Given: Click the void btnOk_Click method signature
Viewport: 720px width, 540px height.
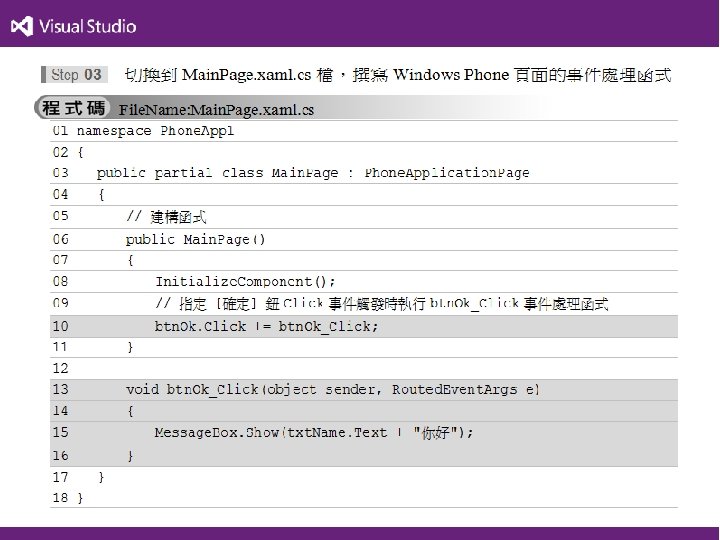Looking at the screenshot, I should click(x=332, y=389).
